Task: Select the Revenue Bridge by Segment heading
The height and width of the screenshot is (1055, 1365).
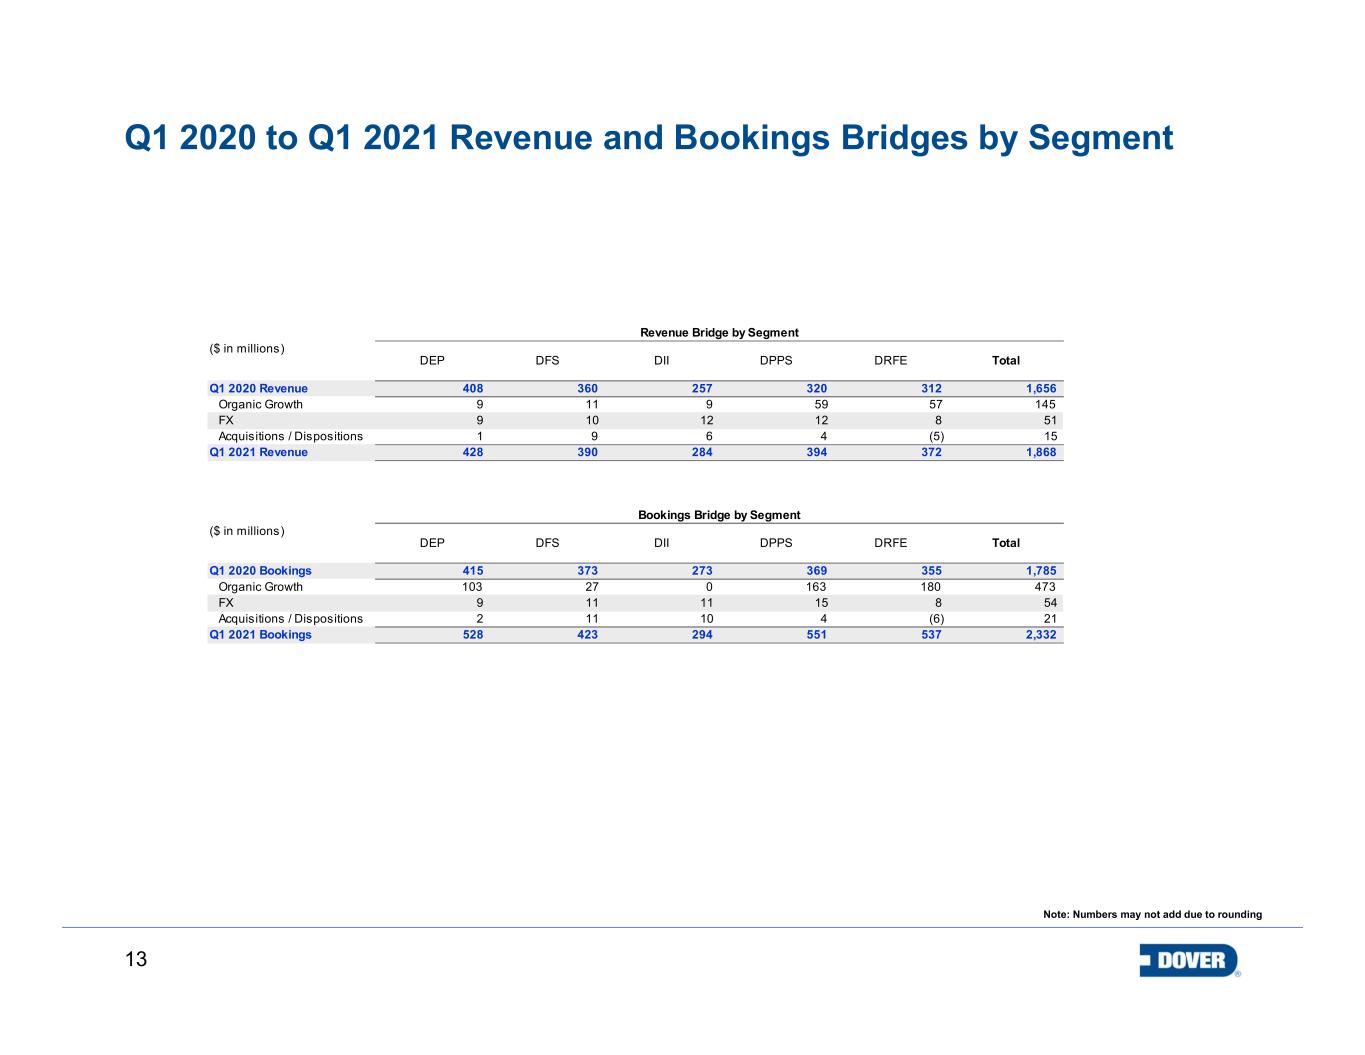Action: pyautogui.click(x=719, y=332)
